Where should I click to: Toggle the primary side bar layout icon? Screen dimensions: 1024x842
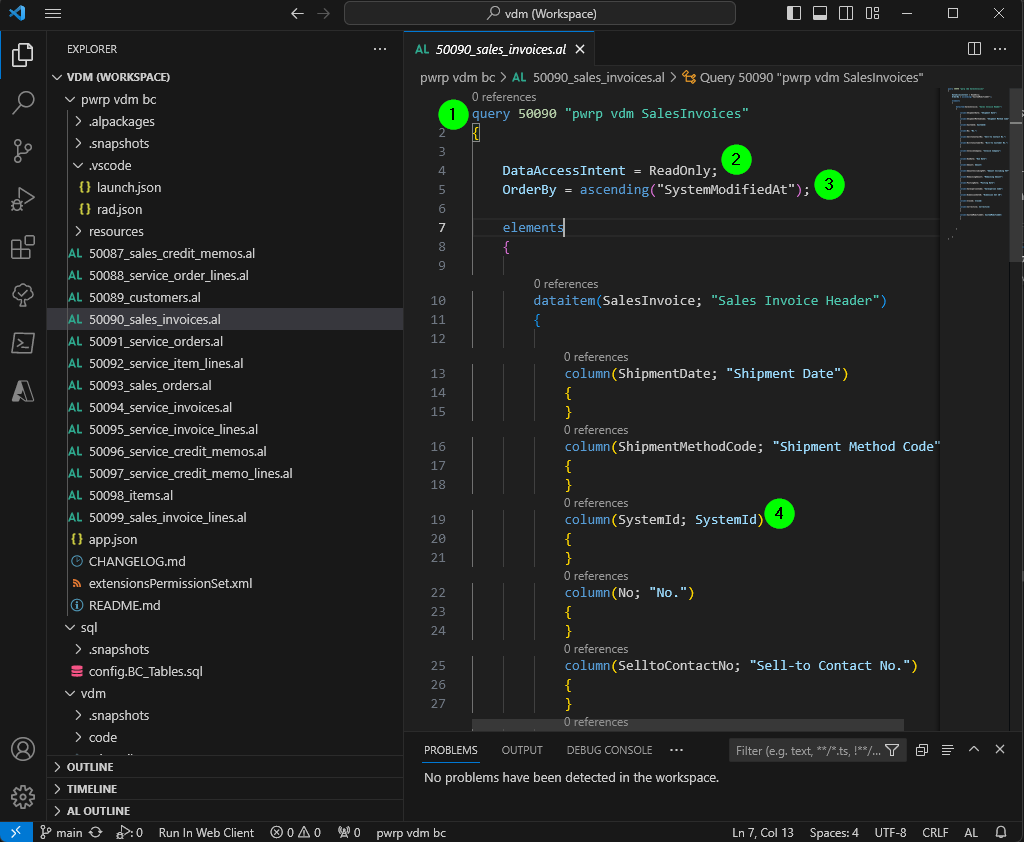point(793,13)
